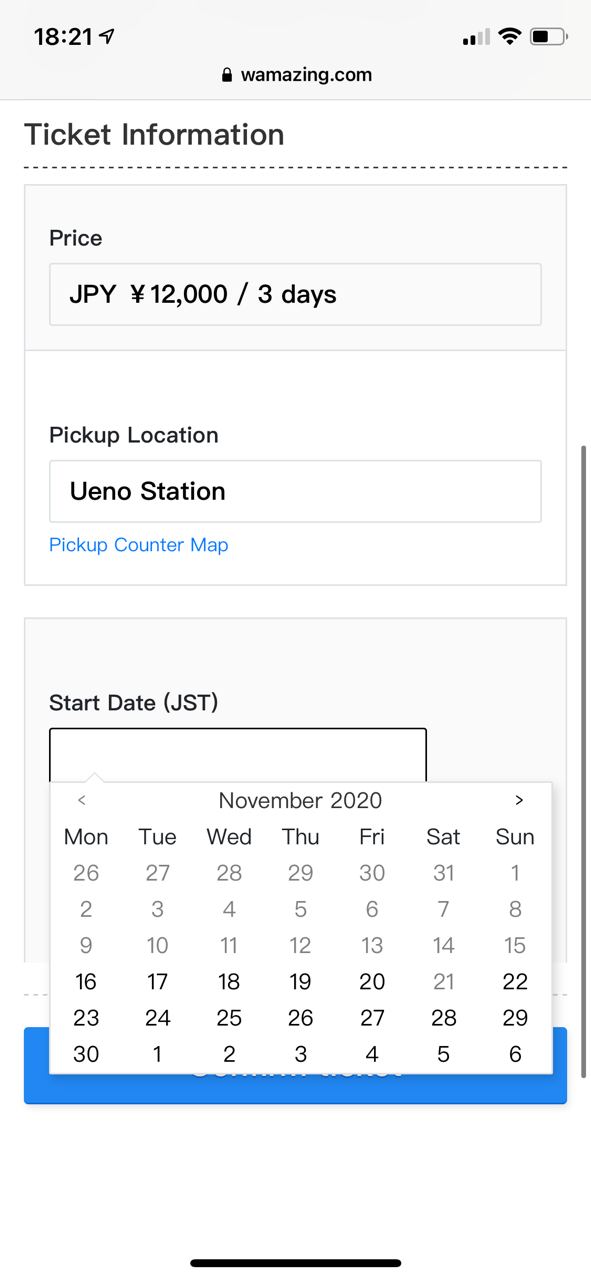
Task: Select Sunday November 29
Action: 515,1018
